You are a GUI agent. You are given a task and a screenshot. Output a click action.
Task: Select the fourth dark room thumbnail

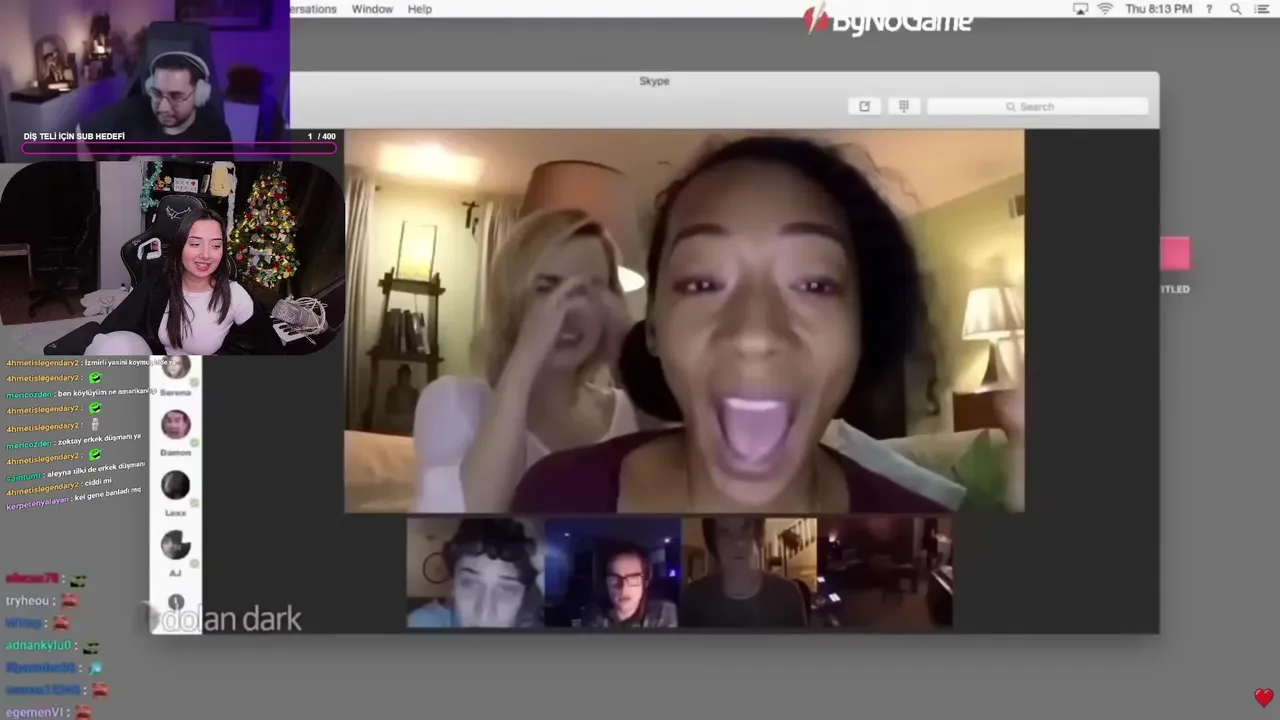[885, 573]
